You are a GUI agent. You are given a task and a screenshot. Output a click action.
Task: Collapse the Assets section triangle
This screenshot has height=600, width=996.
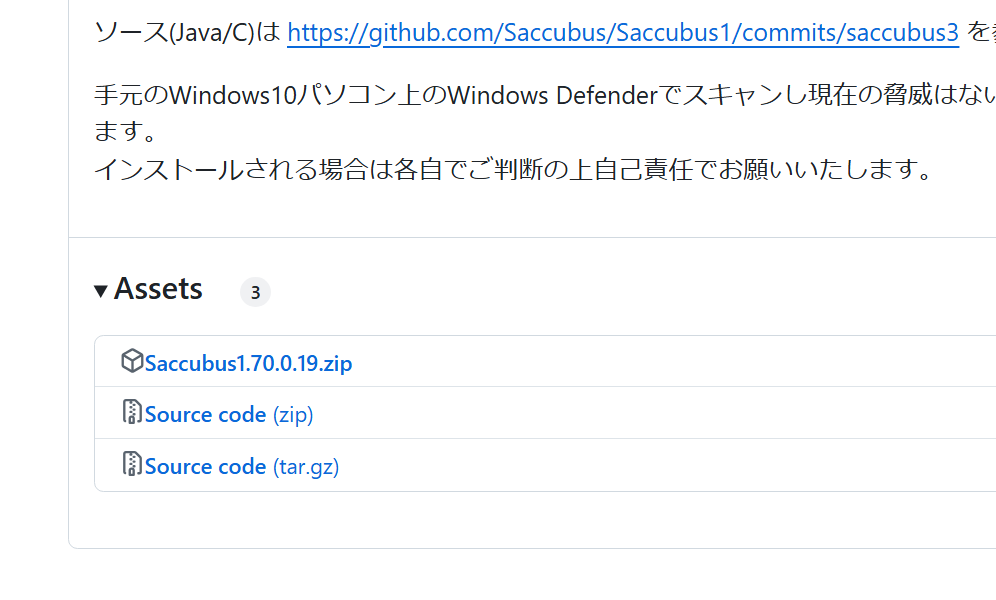click(101, 291)
